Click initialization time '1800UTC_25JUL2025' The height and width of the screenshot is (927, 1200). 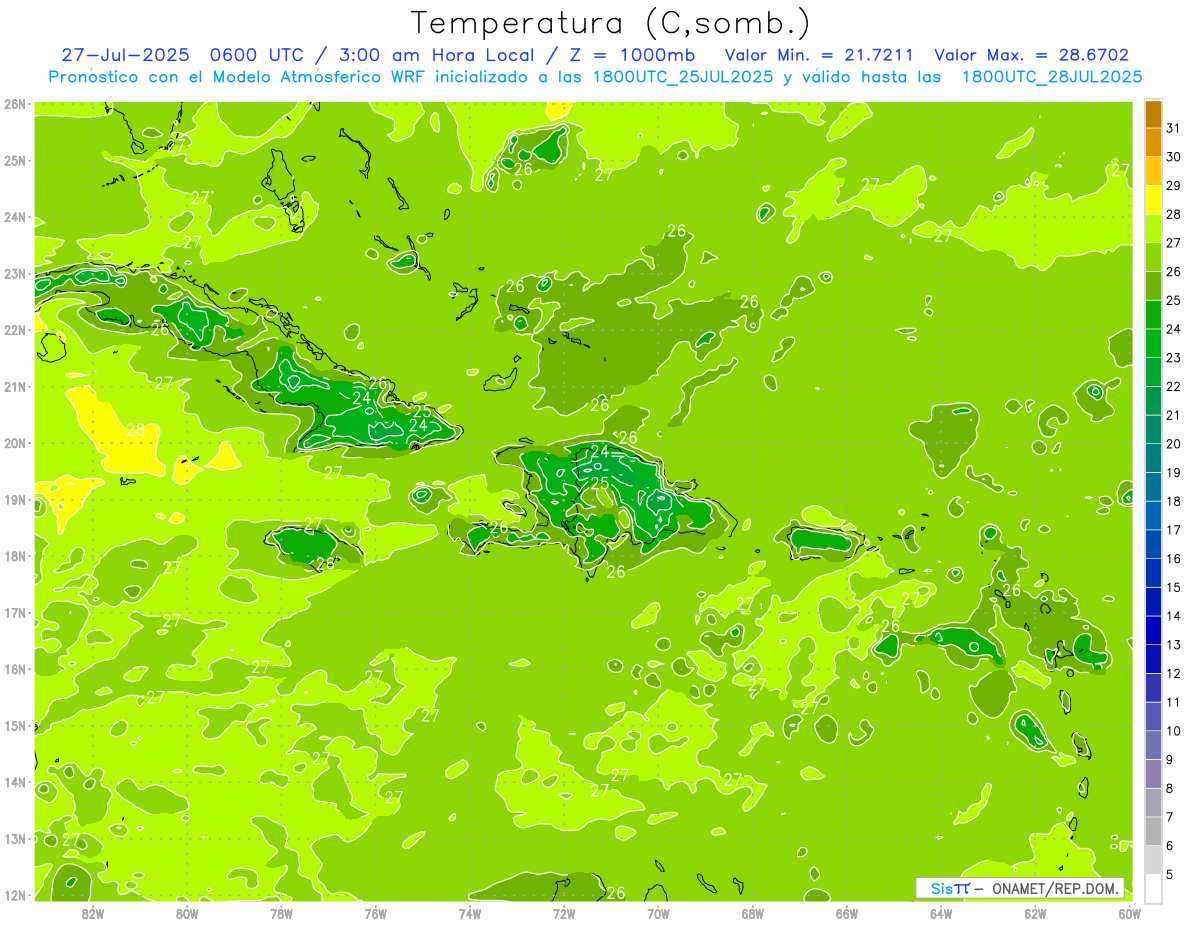click(x=683, y=77)
